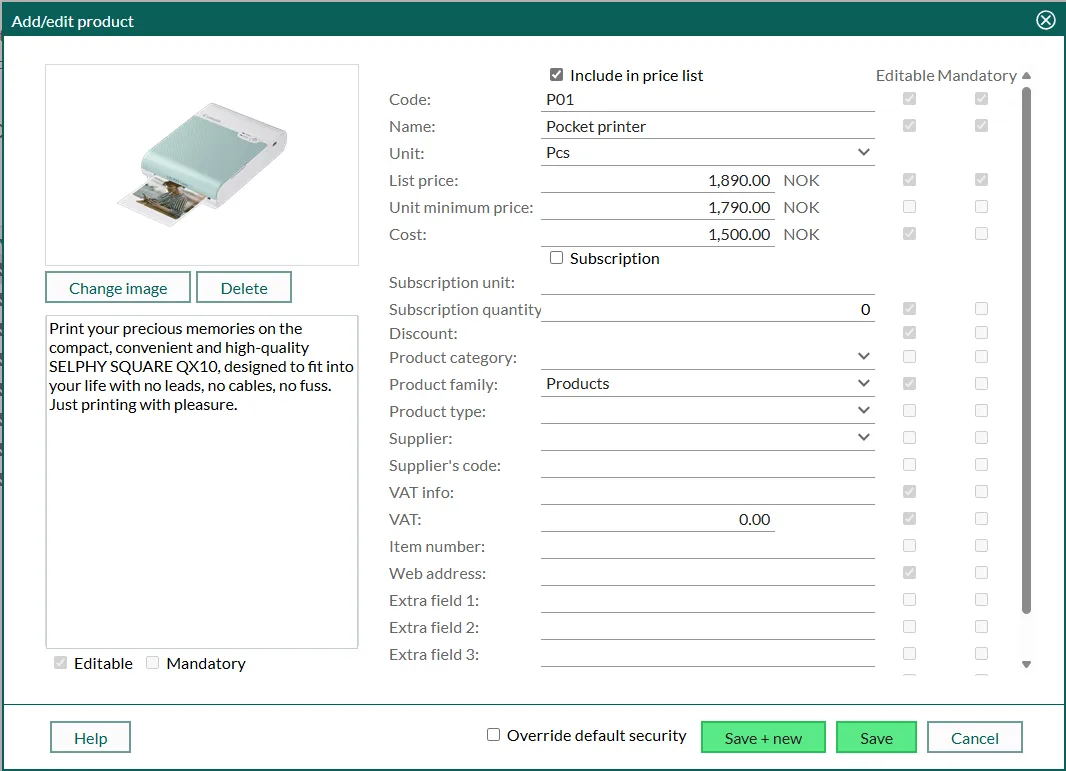Delete the product image
The width and height of the screenshot is (1066, 771).
tap(244, 288)
